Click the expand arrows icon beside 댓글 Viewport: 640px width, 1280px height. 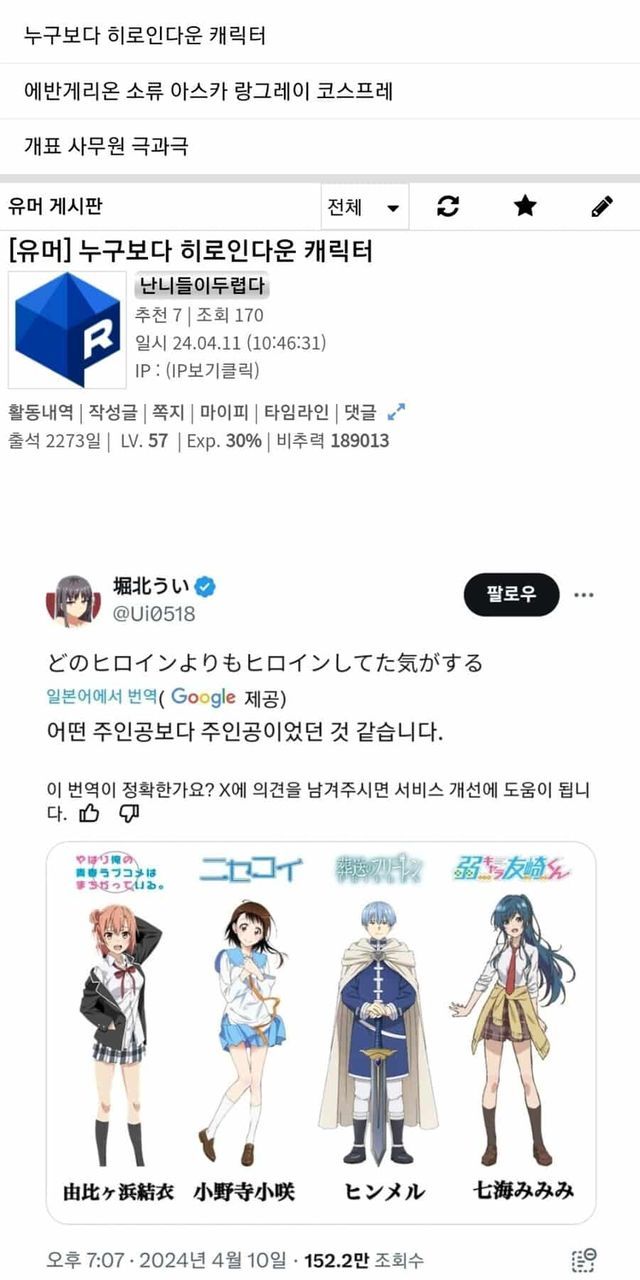pyautogui.click(x=396, y=412)
